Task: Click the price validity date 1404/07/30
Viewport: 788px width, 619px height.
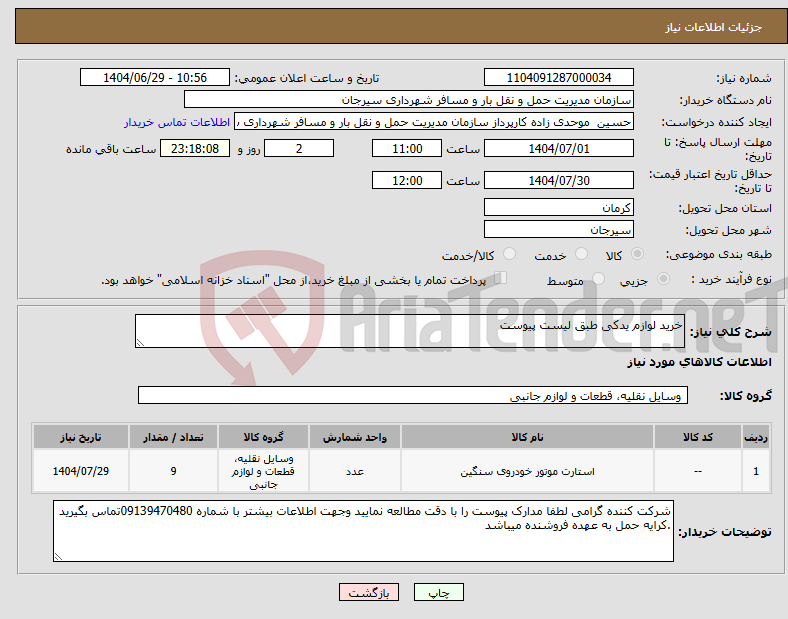Action: (558, 180)
